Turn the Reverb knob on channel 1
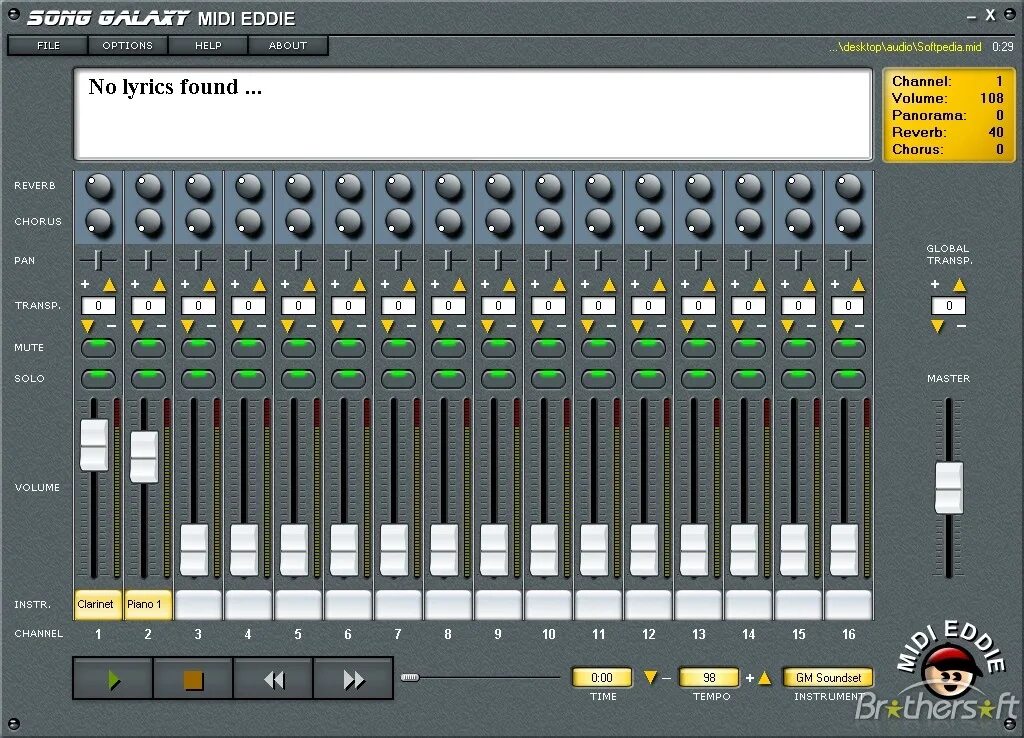The height and width of the screenshot is (738, 1024). [x=97, y=184]
